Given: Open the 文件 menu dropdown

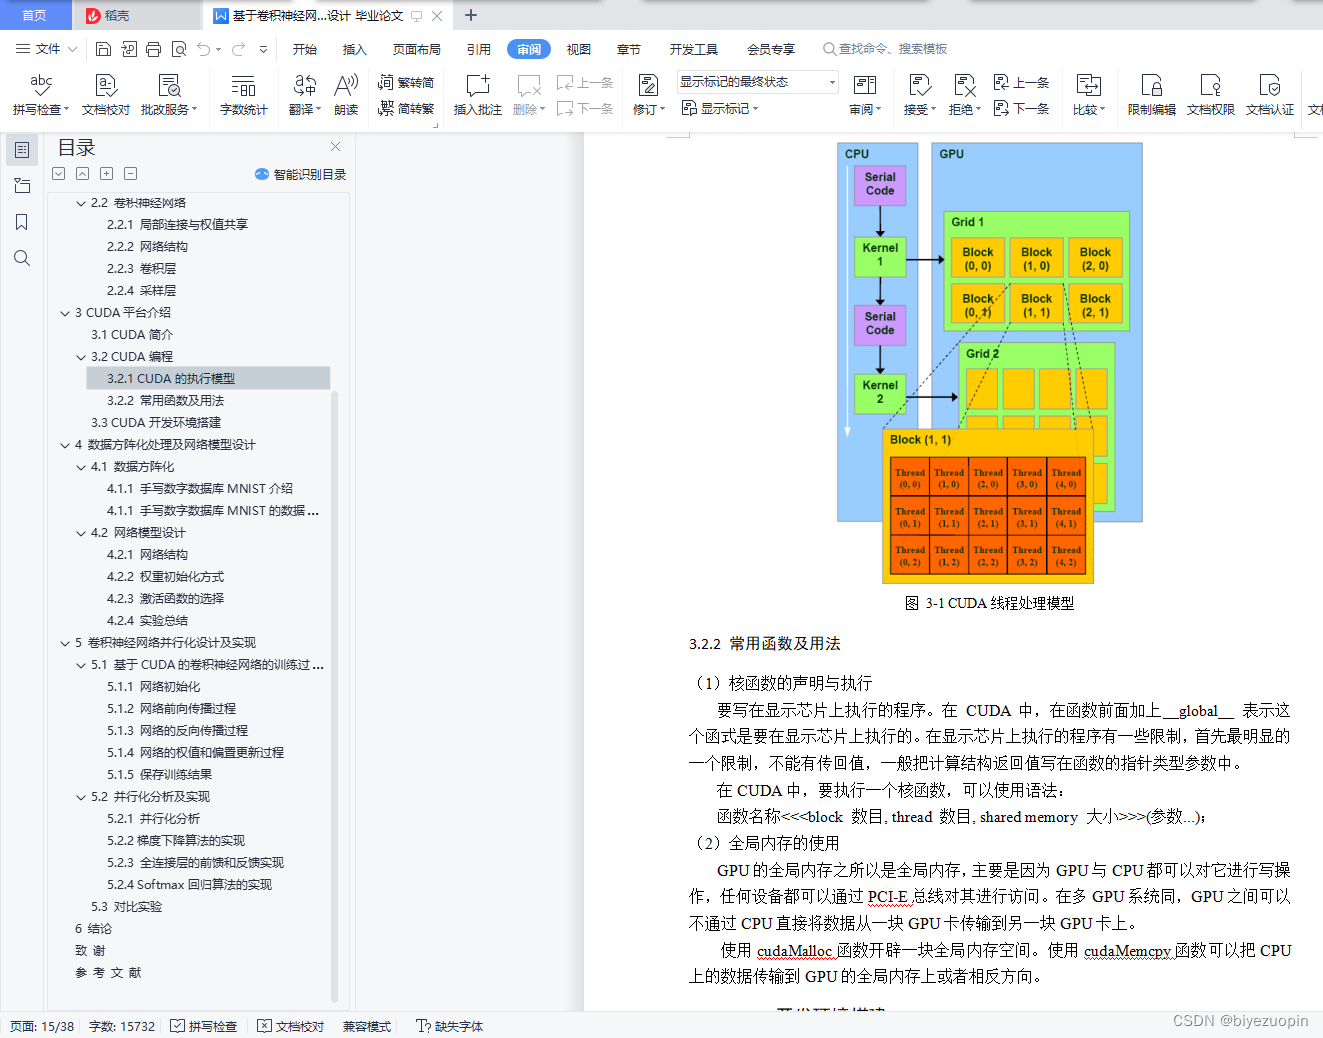Looking at the screenshot, I should [x=46, y=49].
